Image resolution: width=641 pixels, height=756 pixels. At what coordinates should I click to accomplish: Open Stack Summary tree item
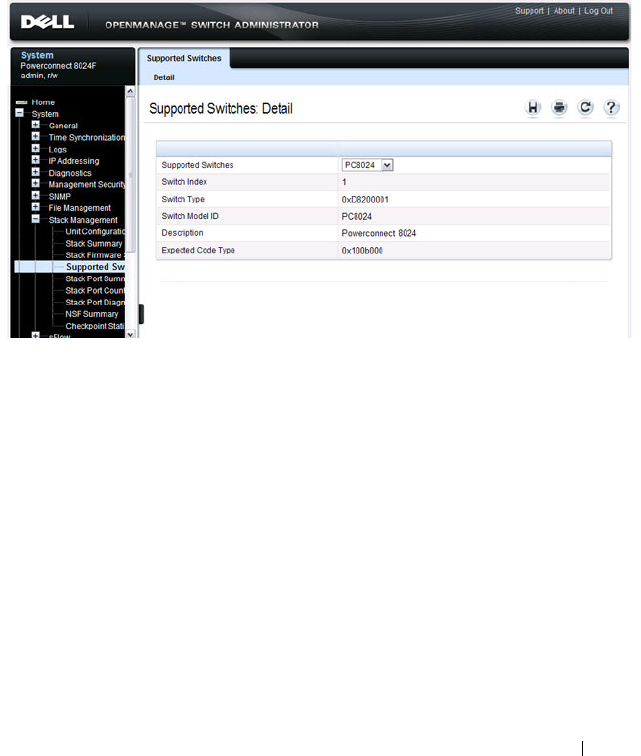pyautogui.click(x=94, y=243)
